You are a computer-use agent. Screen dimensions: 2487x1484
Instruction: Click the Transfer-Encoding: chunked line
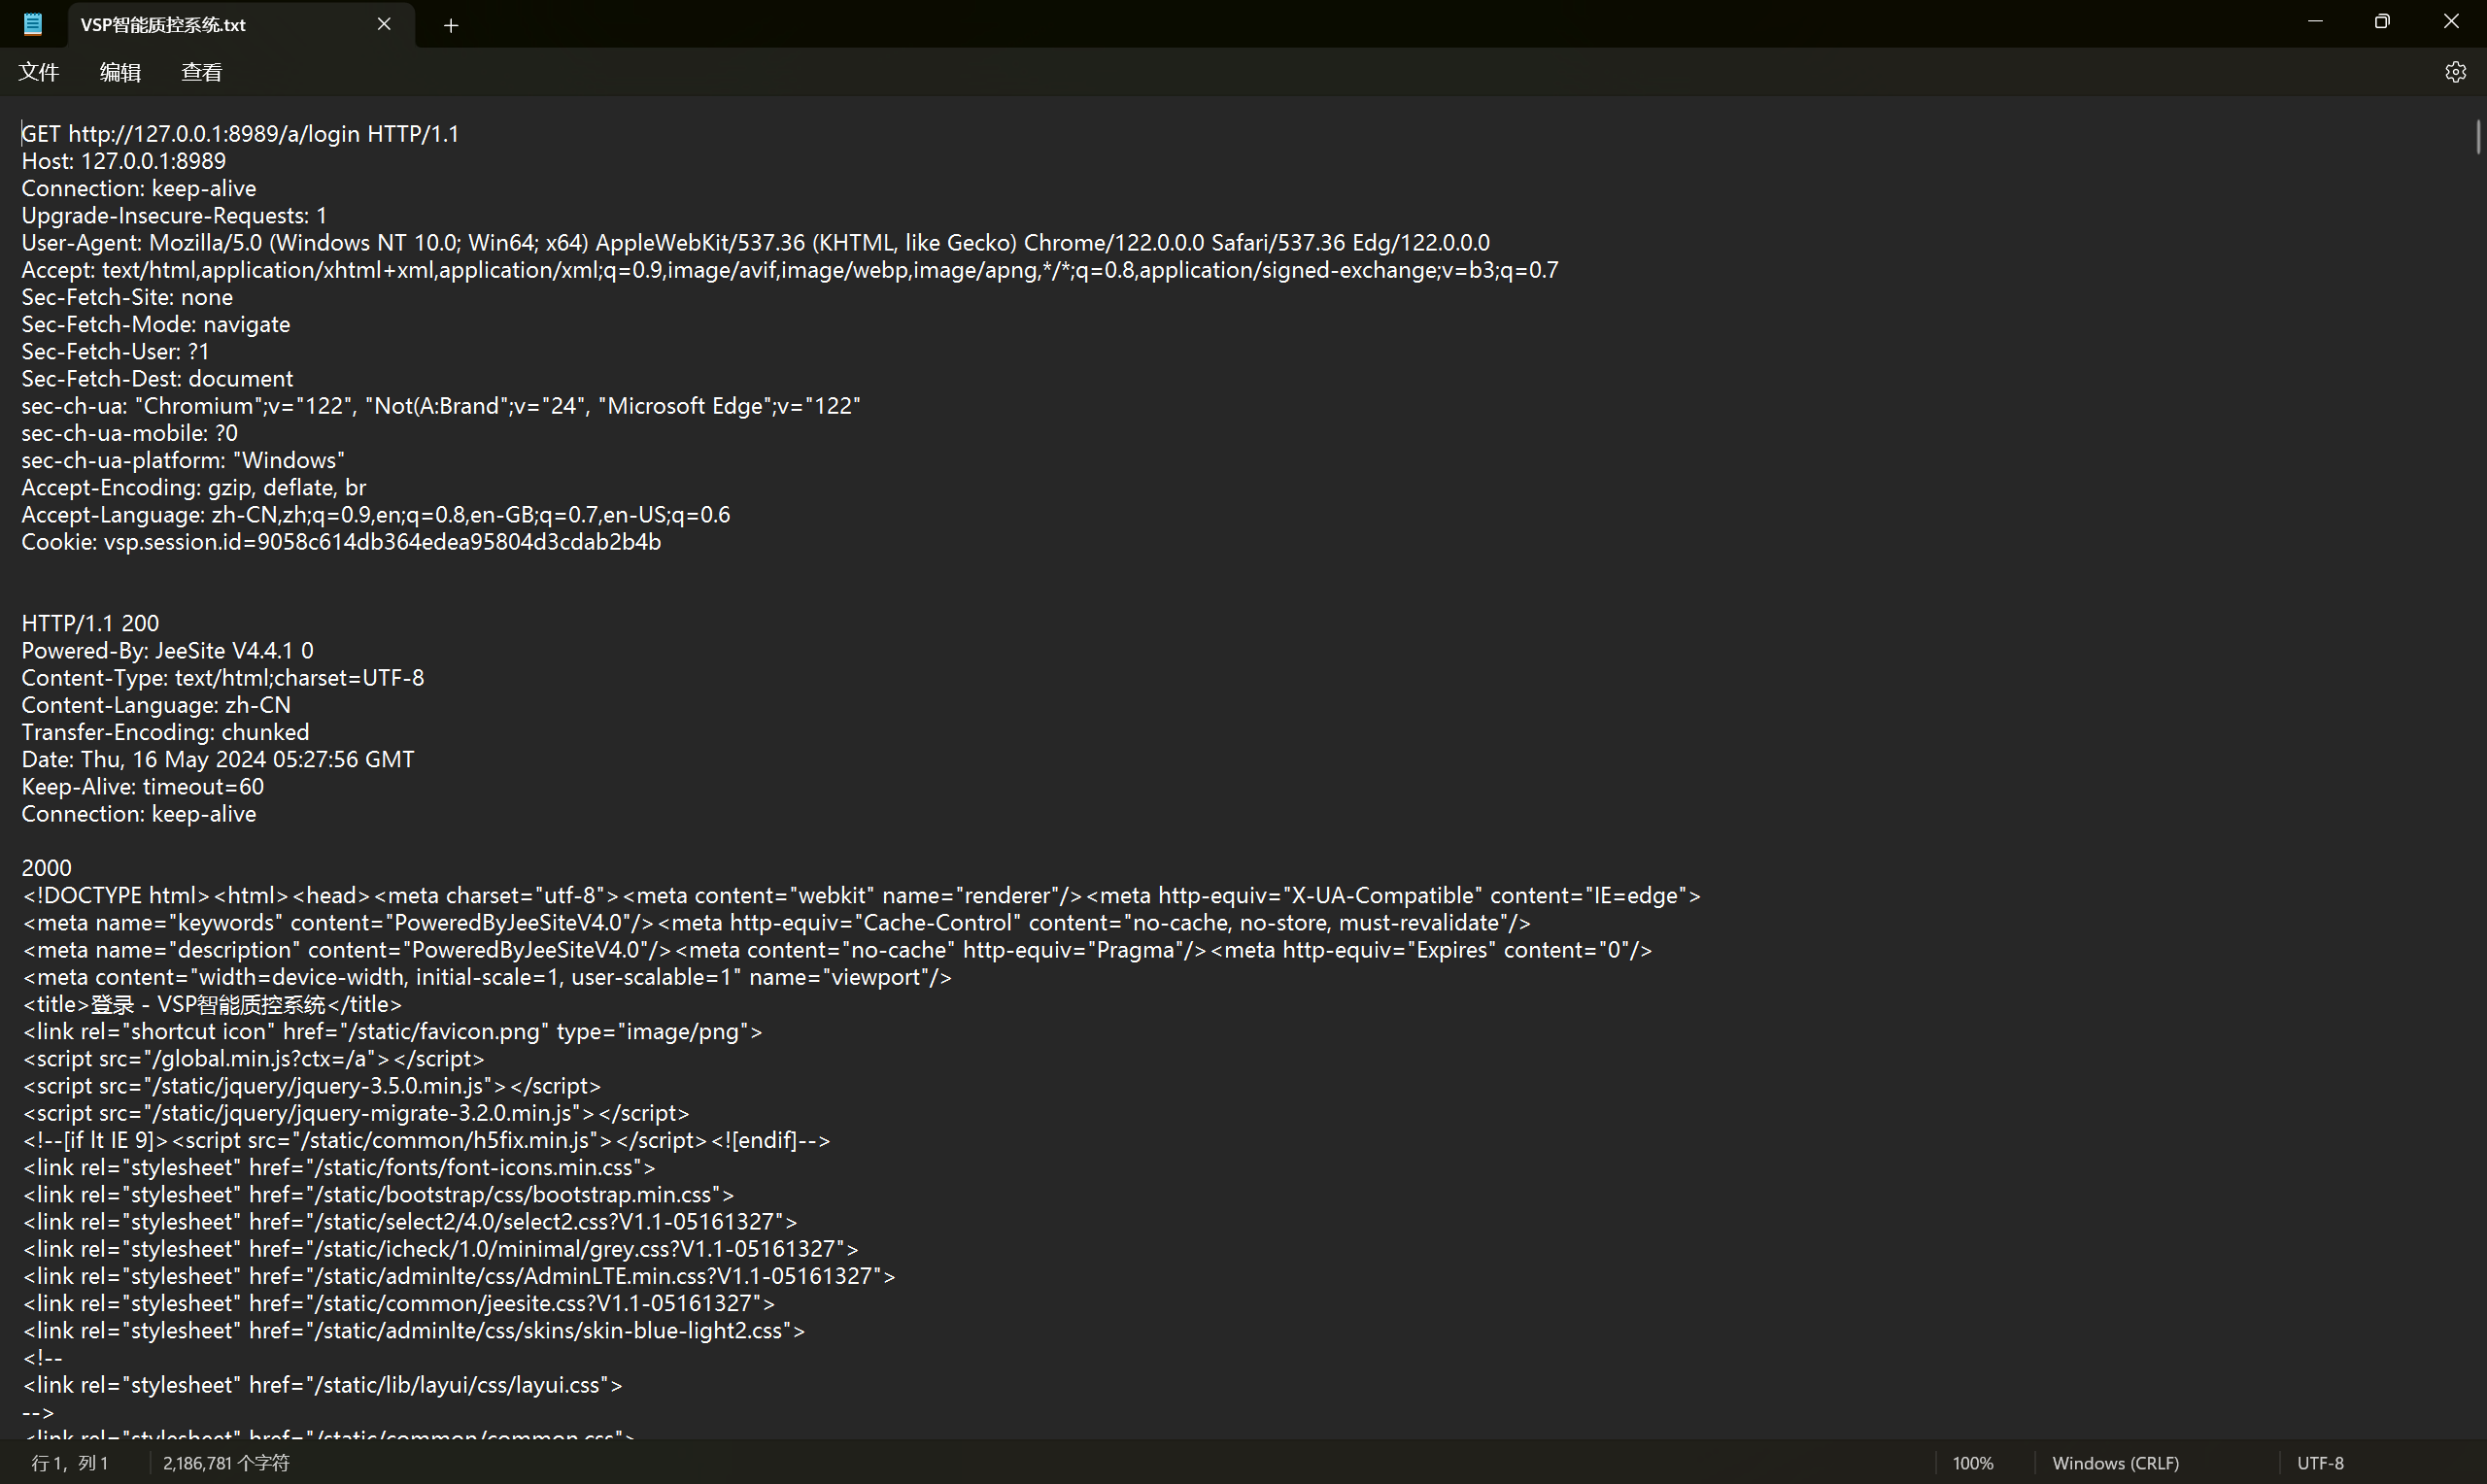165,733
